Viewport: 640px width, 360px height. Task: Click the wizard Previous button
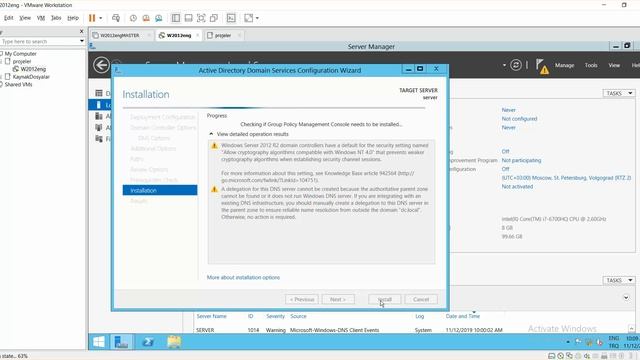click(x=302, y=299)
